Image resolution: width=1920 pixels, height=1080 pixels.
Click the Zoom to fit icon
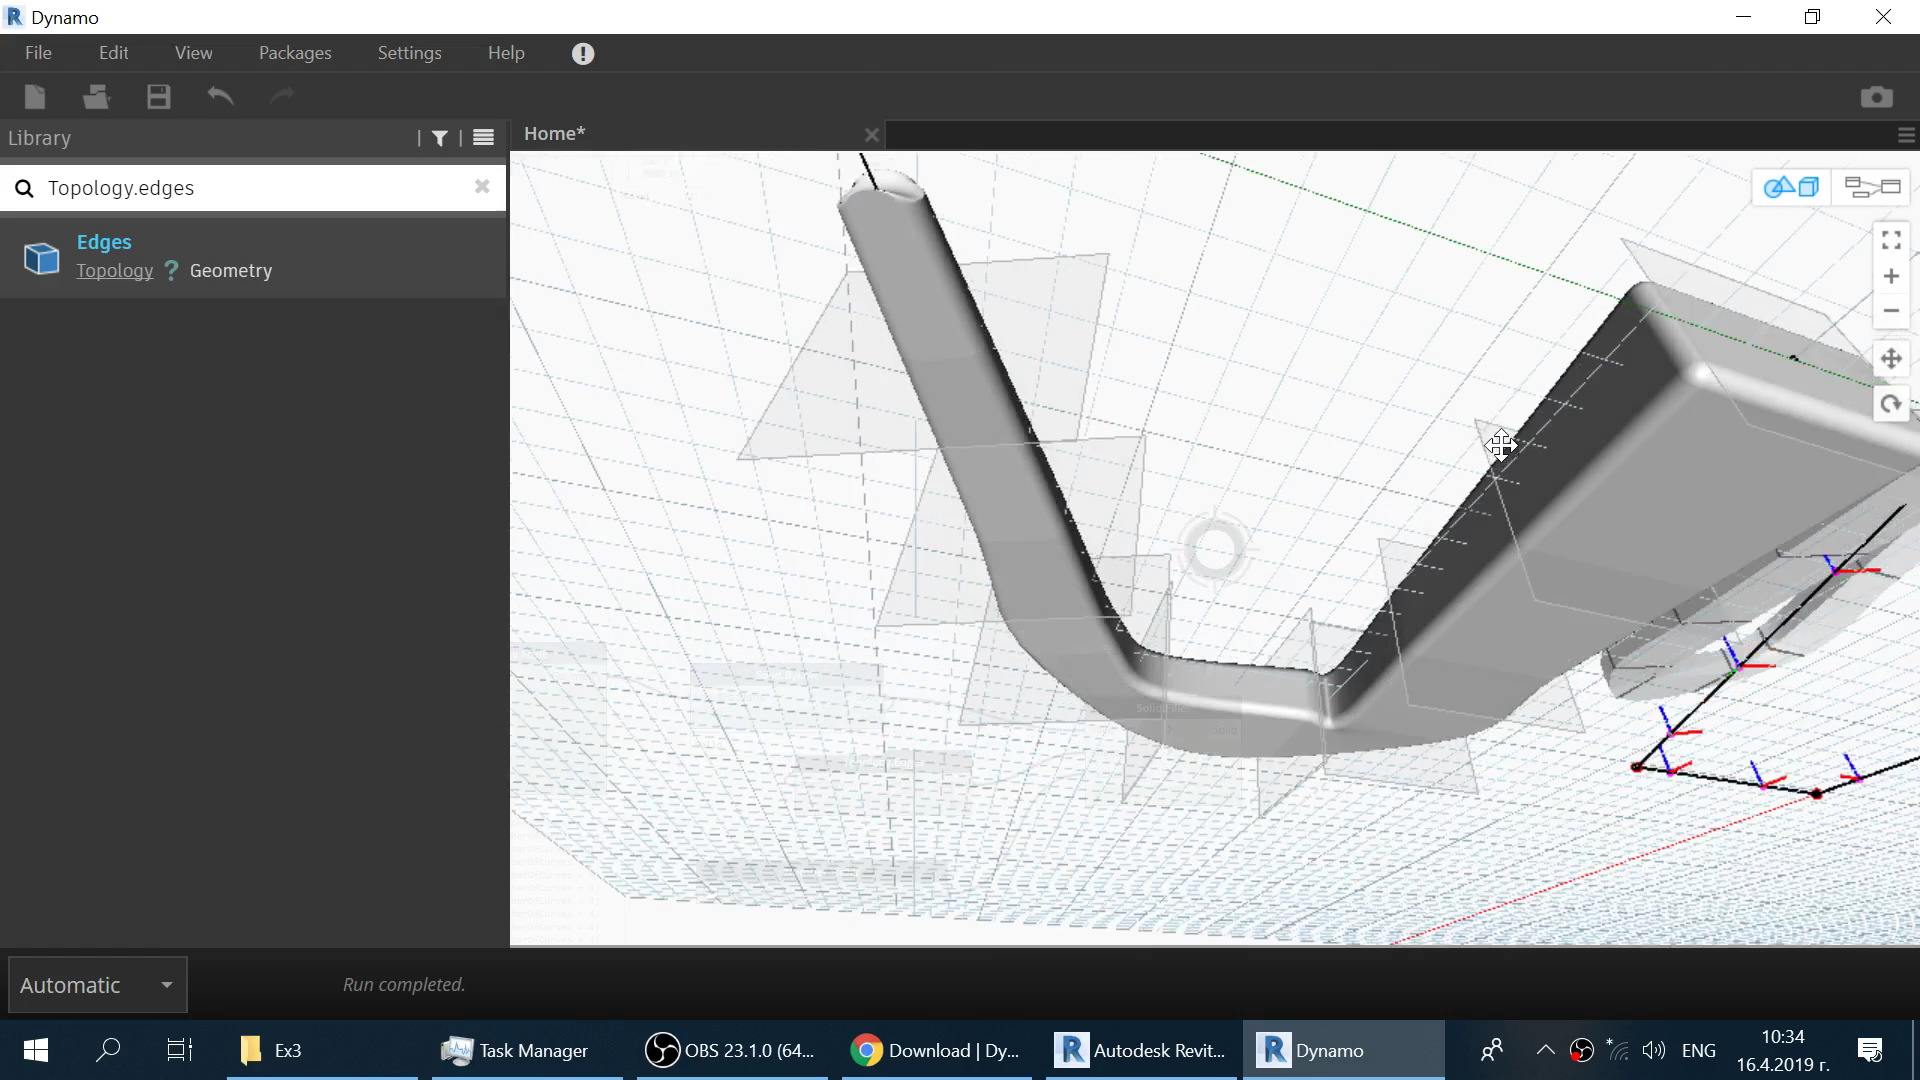tap(1890, 240)
